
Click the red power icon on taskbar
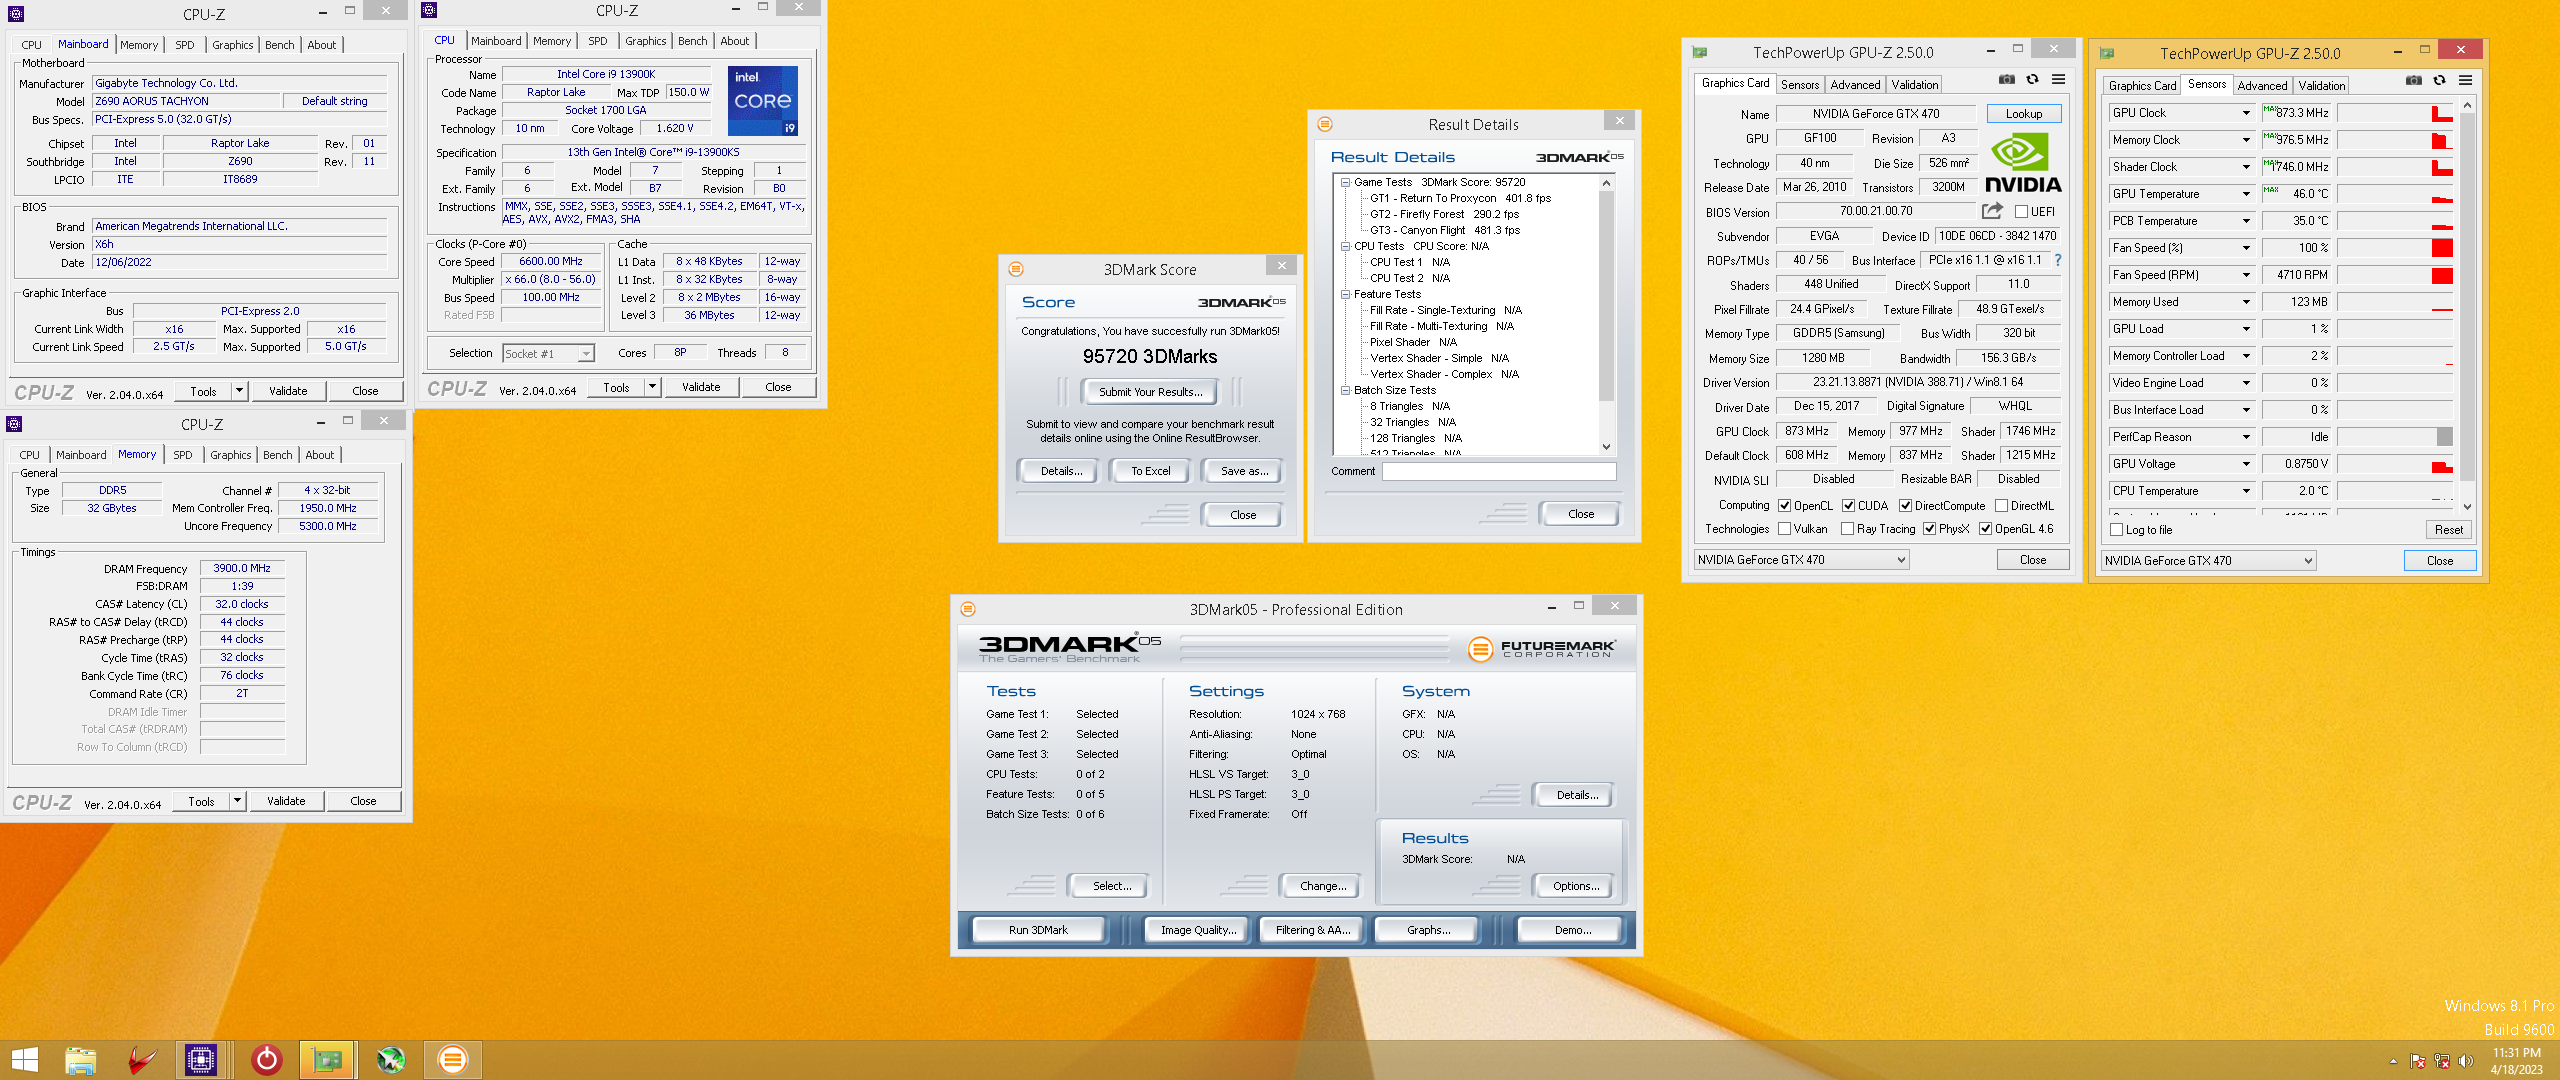pyautogui.click(x=266, y=1060)
